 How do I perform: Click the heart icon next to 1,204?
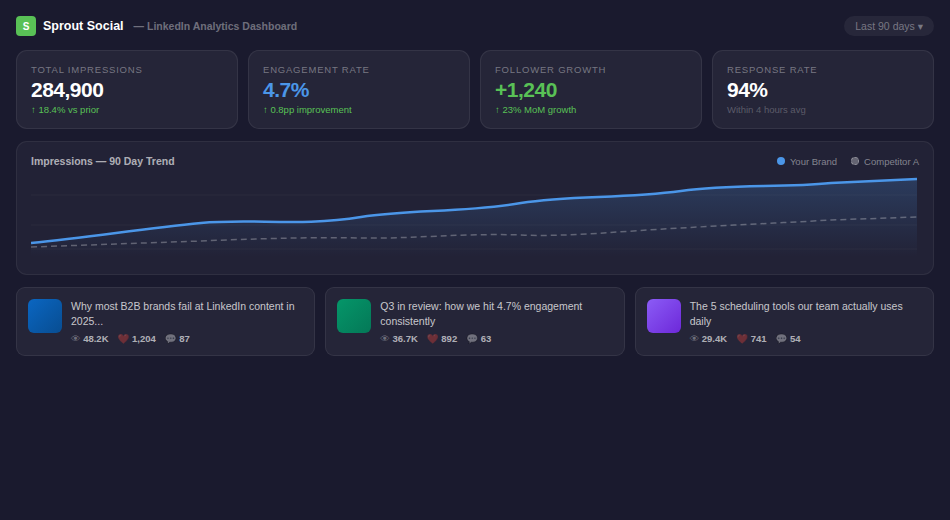(x=123, y=339)
